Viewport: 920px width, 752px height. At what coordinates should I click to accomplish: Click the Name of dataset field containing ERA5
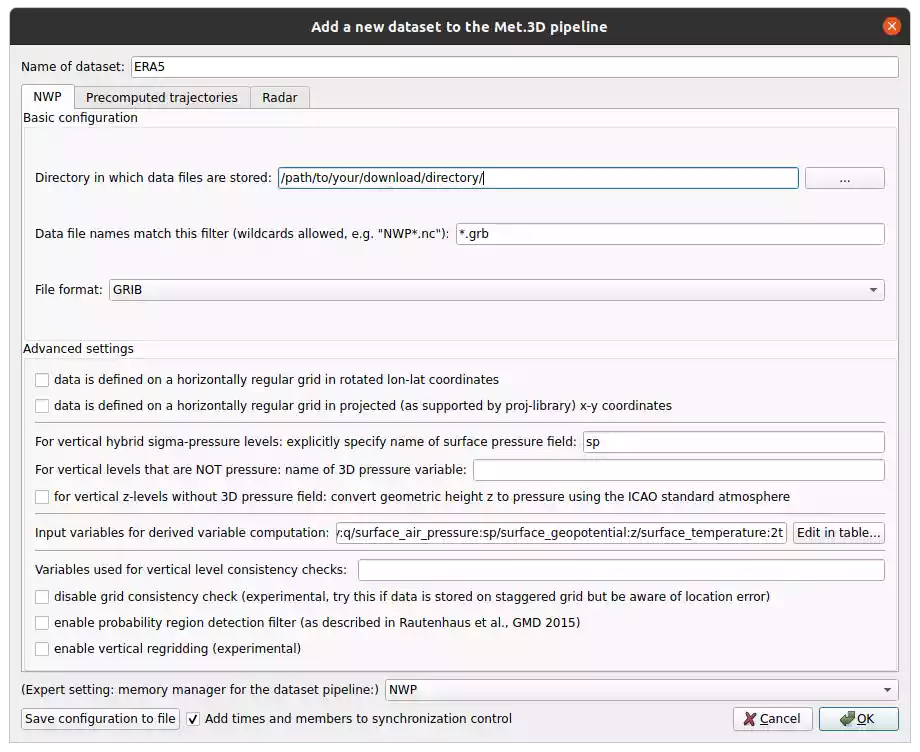tap(515, 67)
